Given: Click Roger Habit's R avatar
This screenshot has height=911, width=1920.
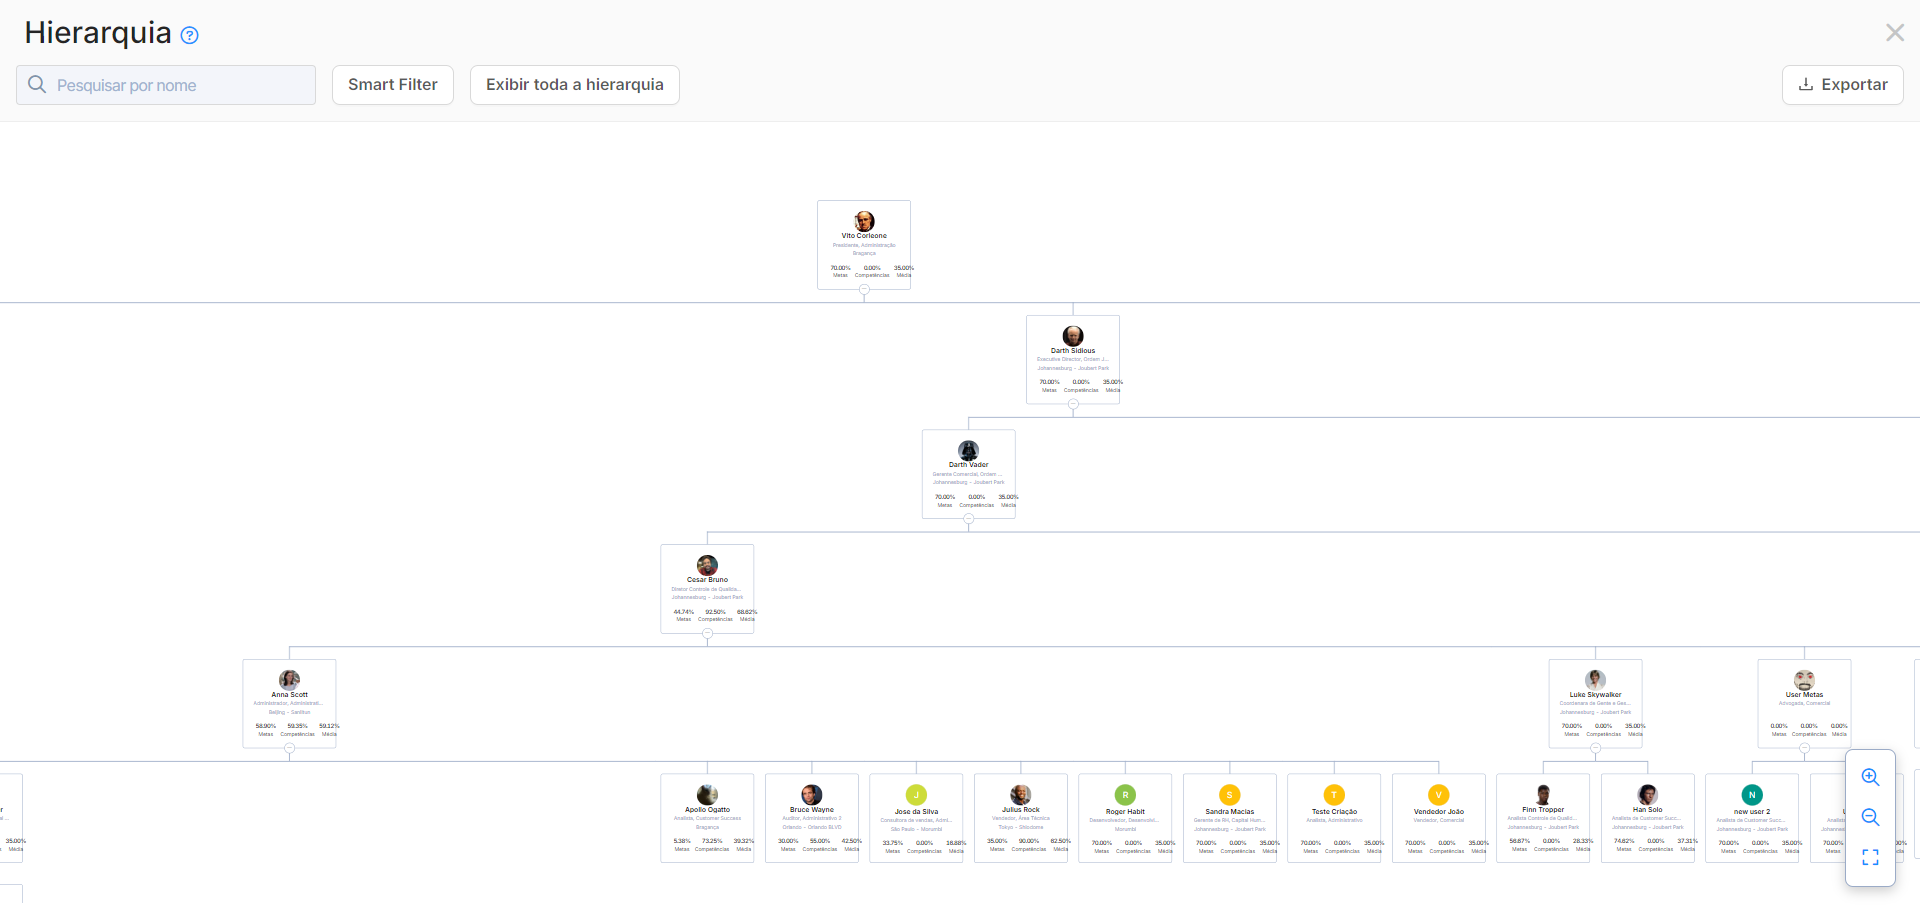Looking at the screenshot, I should click(x=1125, y=795).
